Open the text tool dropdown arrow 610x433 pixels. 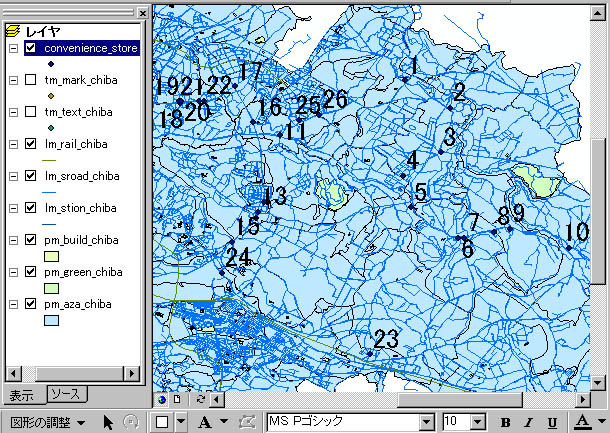224,422
